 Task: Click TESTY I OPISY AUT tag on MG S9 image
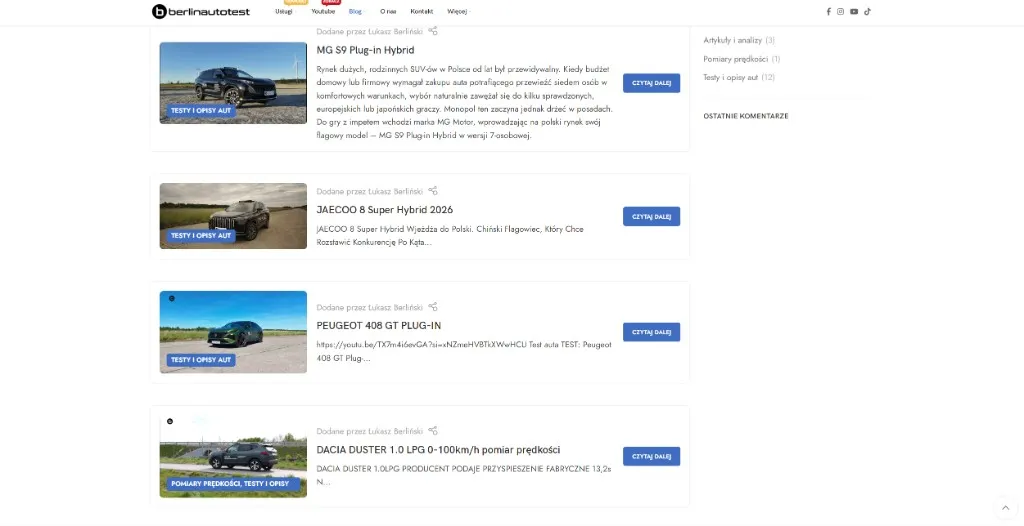coord(200,110)
